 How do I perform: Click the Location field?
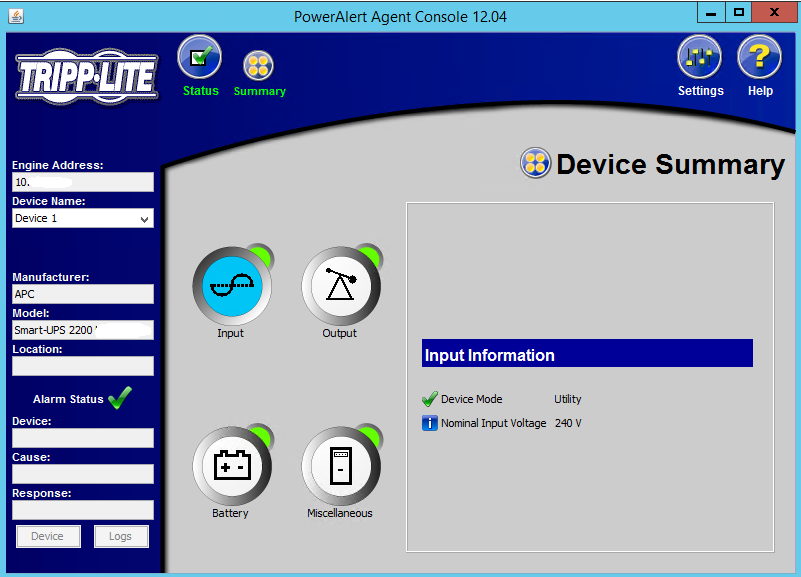83,366
